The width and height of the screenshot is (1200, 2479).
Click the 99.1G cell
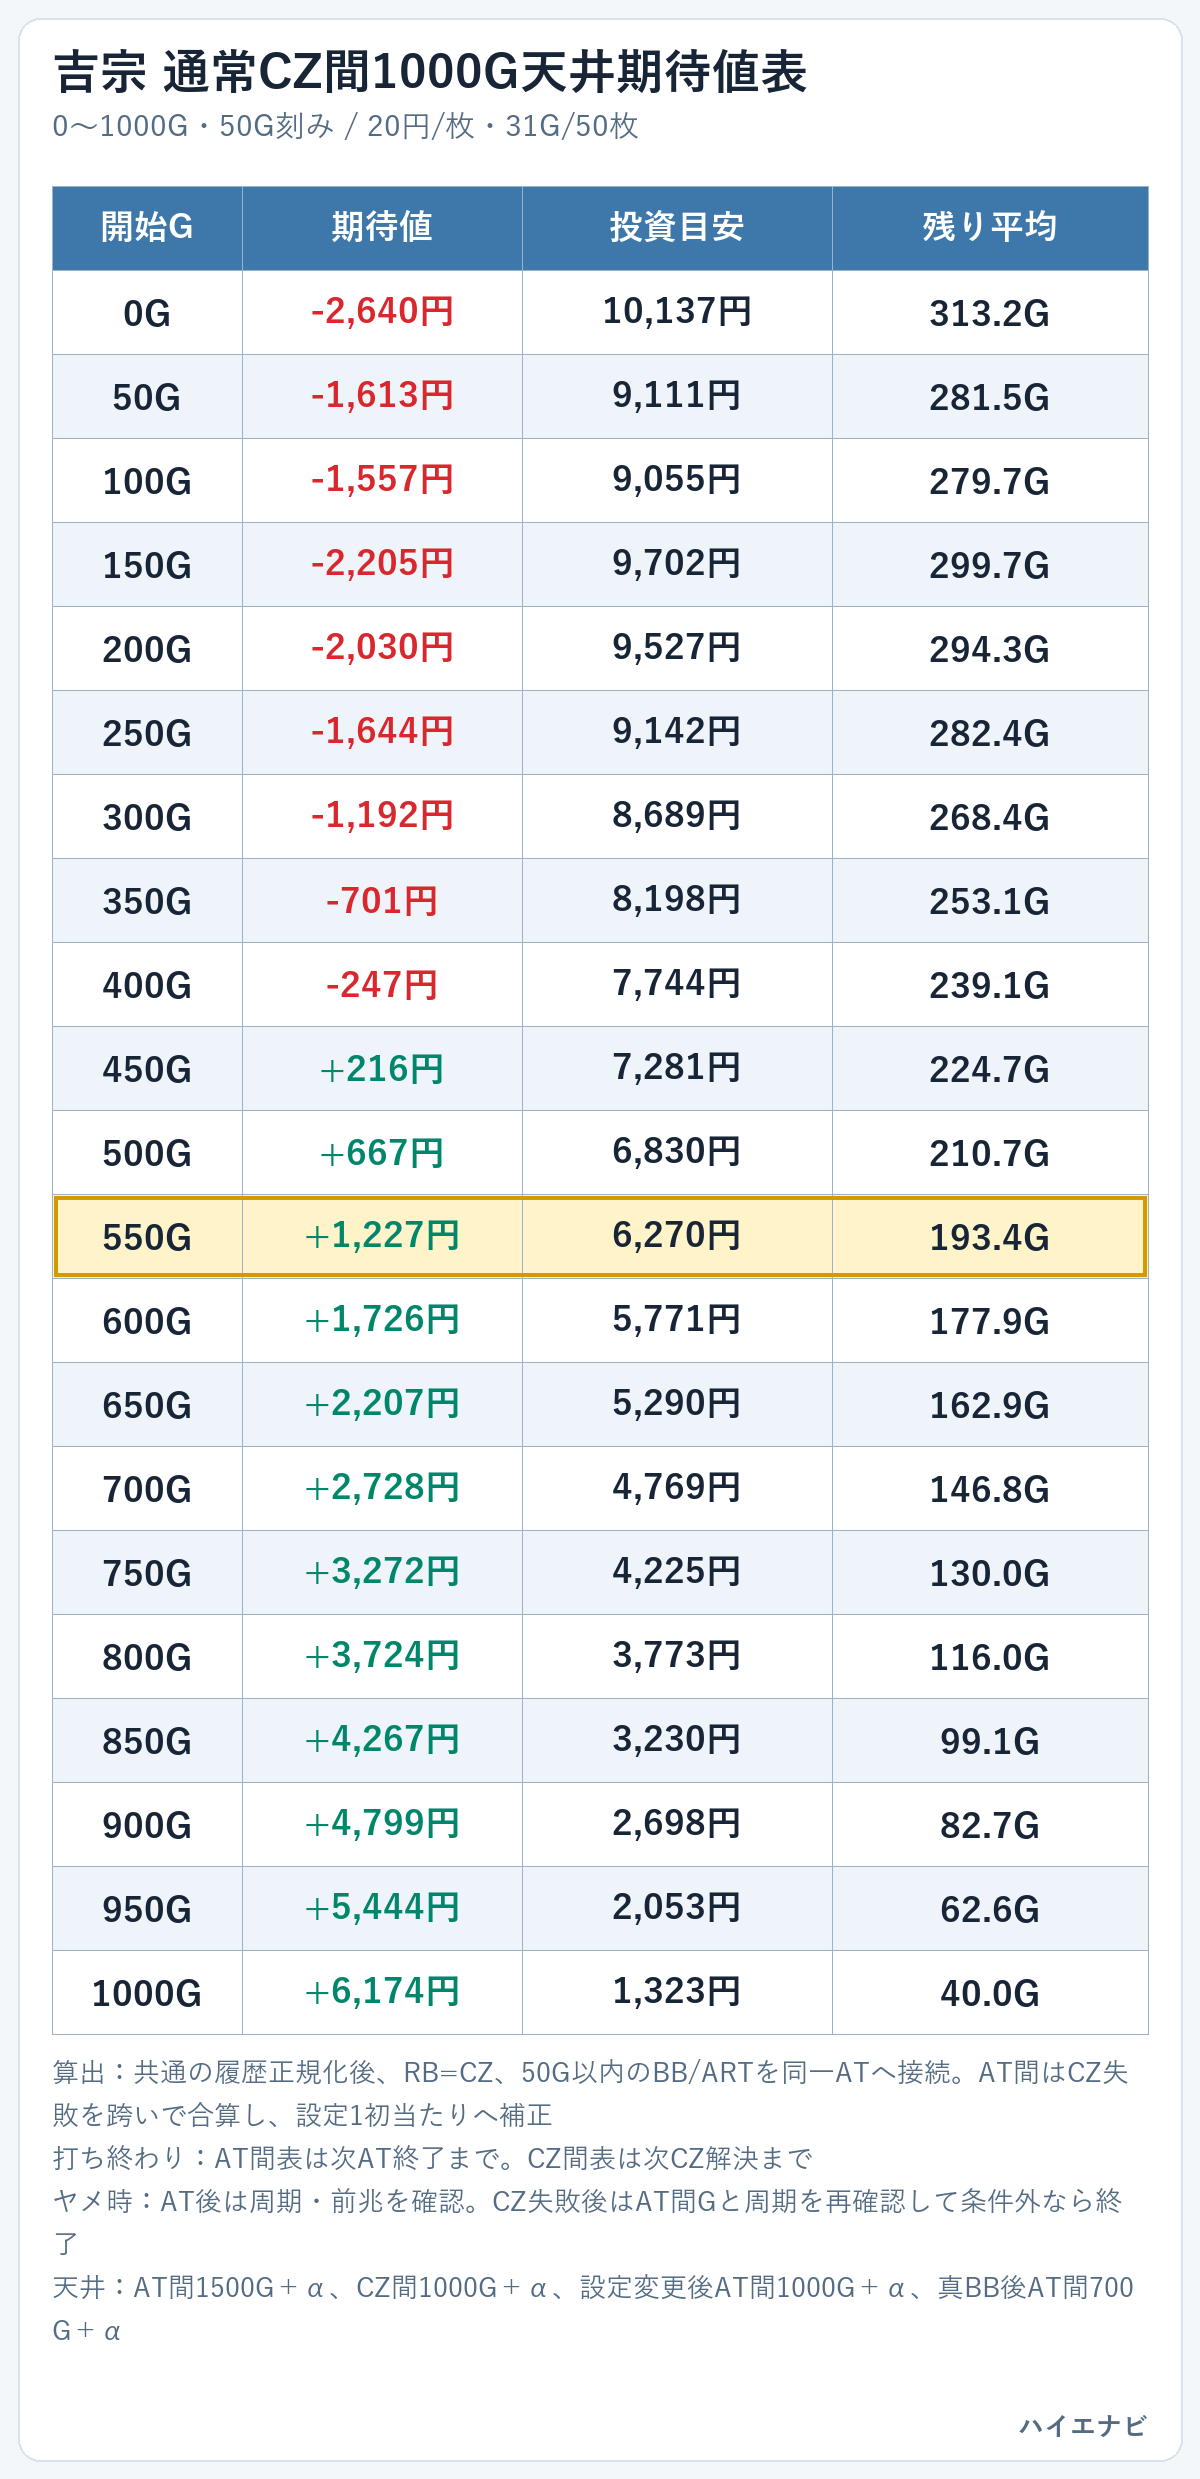(990, 1741)
